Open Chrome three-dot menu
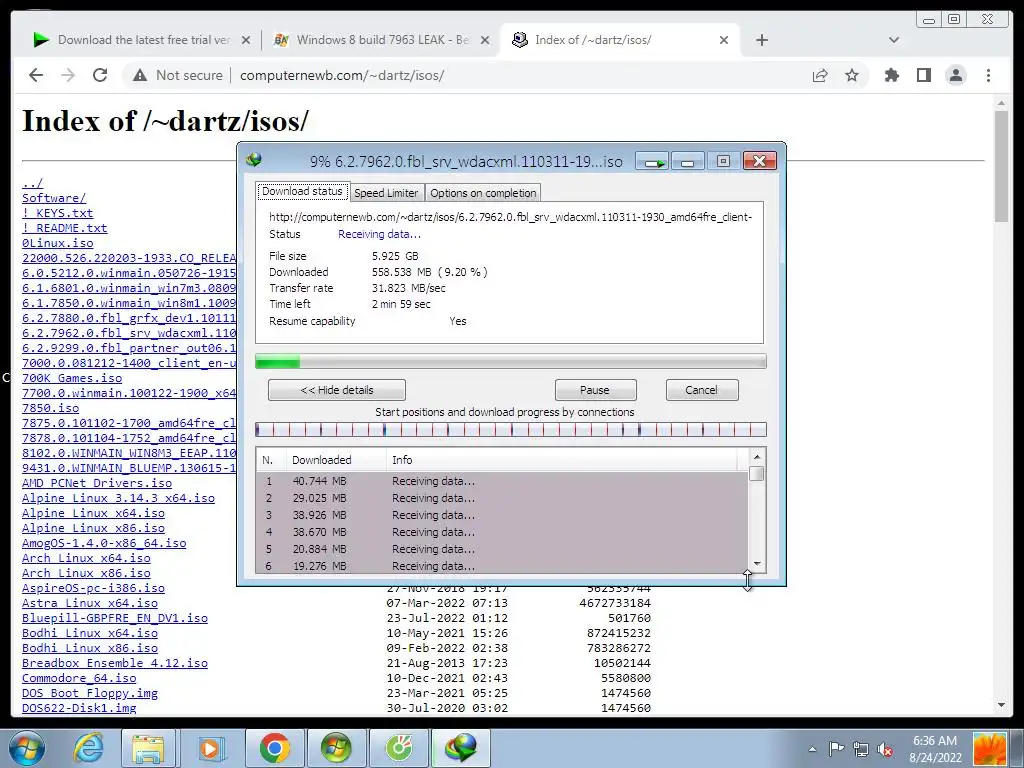This screenshot has height=768, width=1024. click(x=988, y=75)
